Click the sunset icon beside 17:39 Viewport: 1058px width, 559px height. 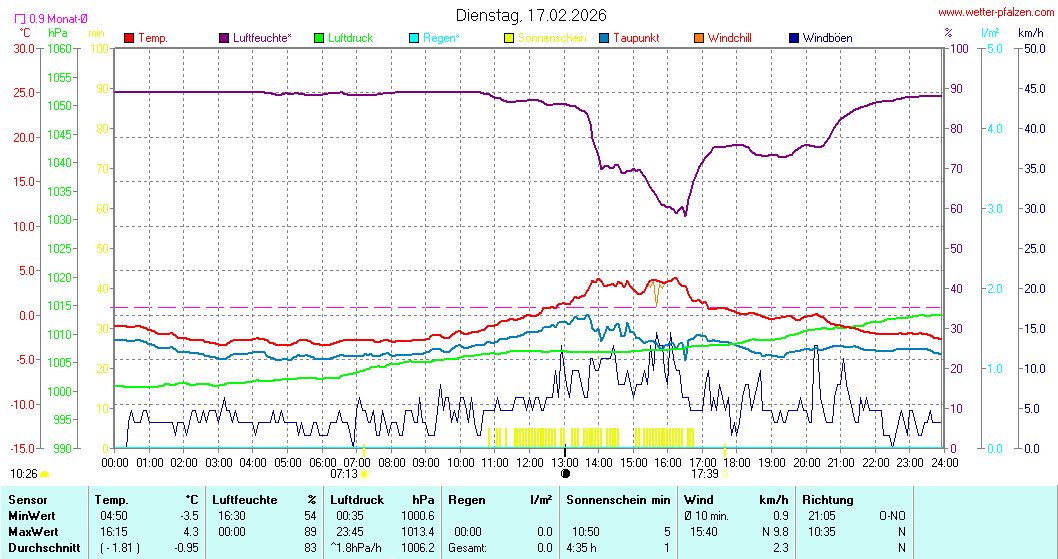[725, 474]
